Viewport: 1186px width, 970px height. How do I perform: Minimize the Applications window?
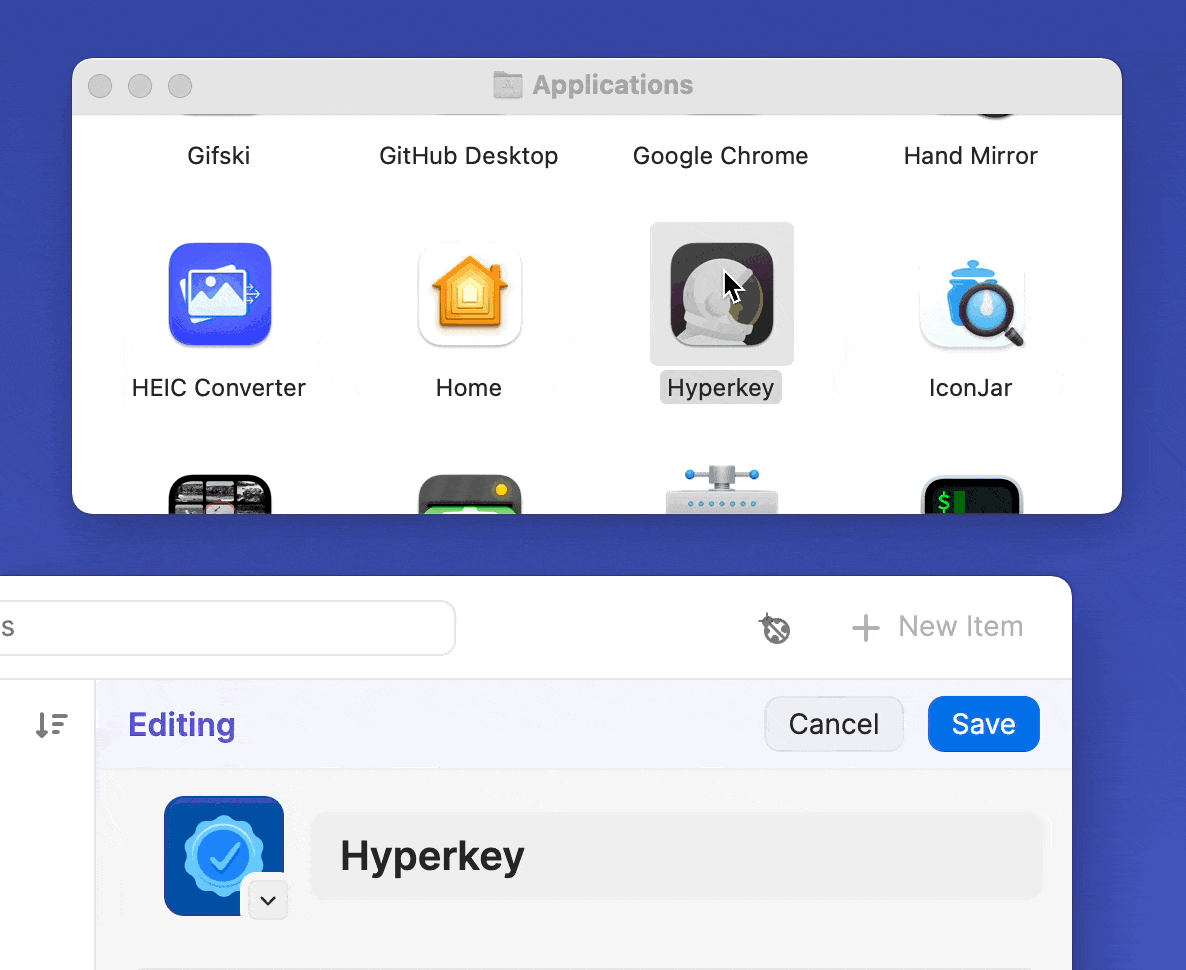click(x=140, y=86)
